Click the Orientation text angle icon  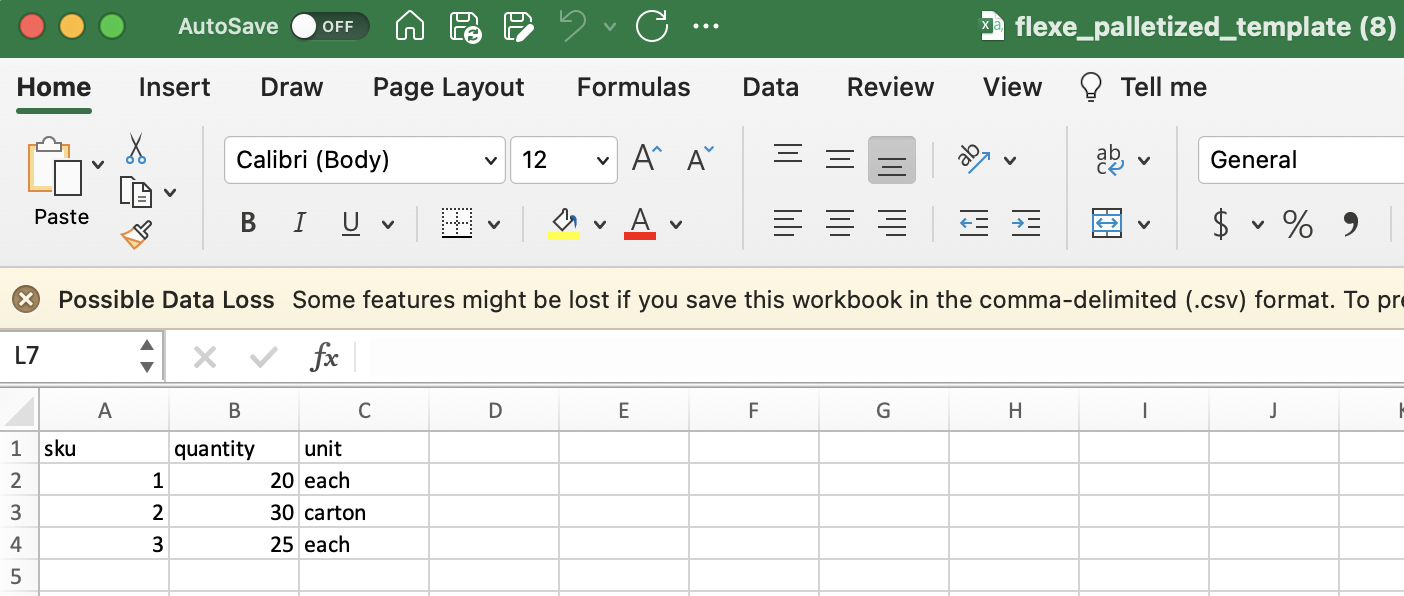coord(974,159)
